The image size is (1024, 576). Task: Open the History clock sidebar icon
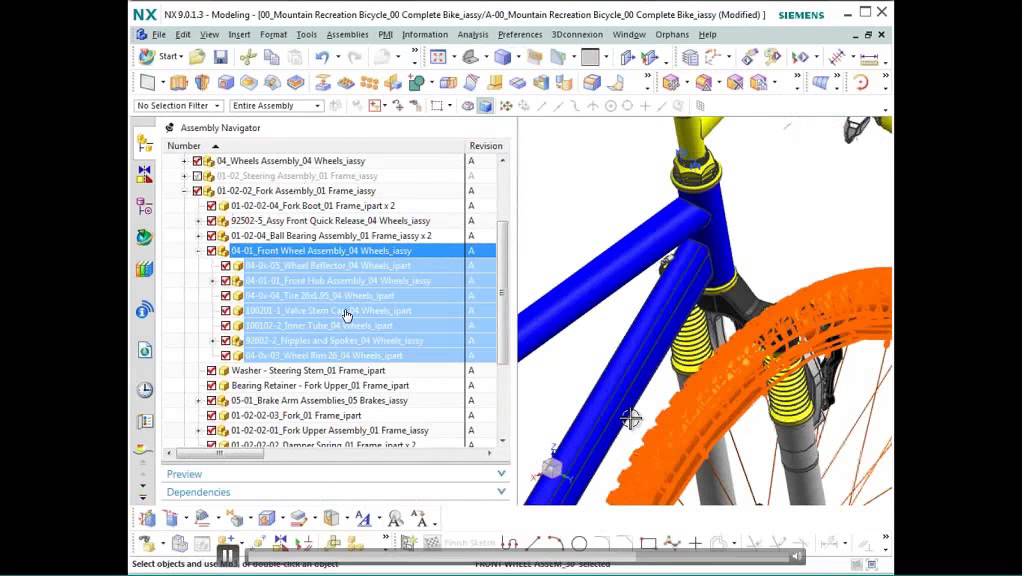(x=144, y=390)
